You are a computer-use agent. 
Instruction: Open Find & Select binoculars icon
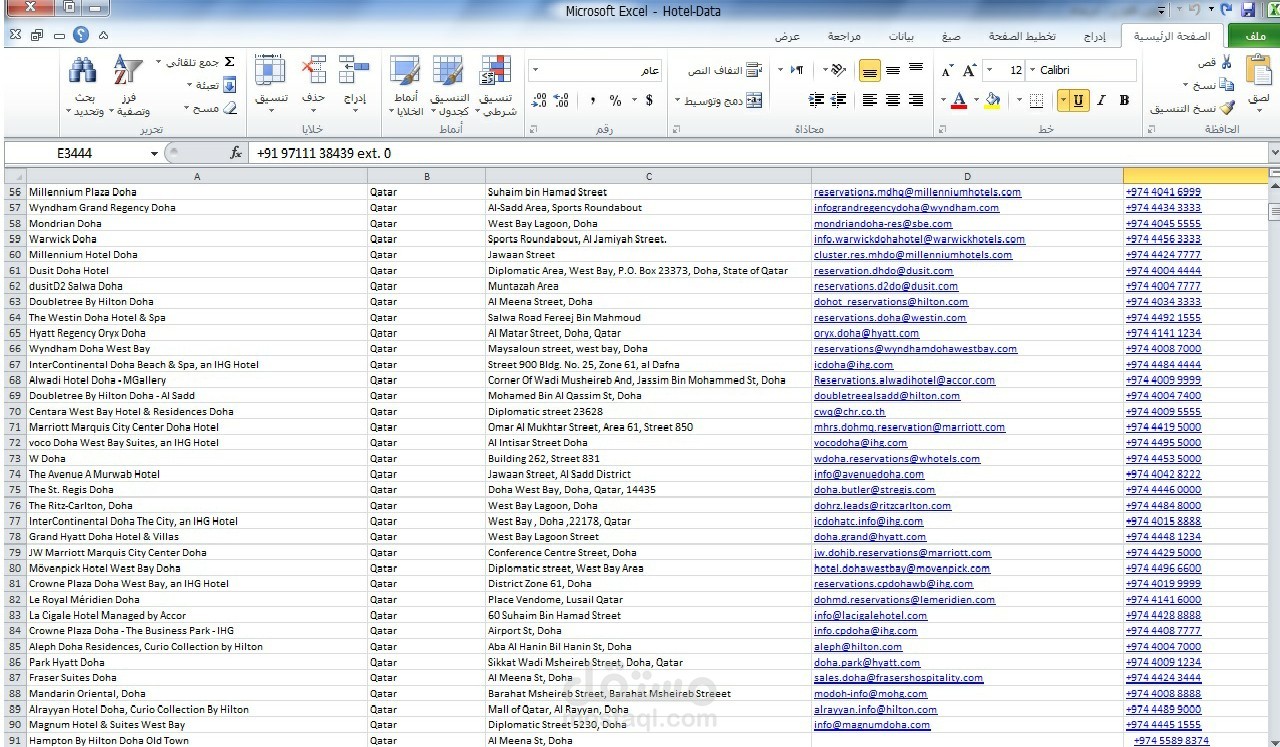click(82, 70)
